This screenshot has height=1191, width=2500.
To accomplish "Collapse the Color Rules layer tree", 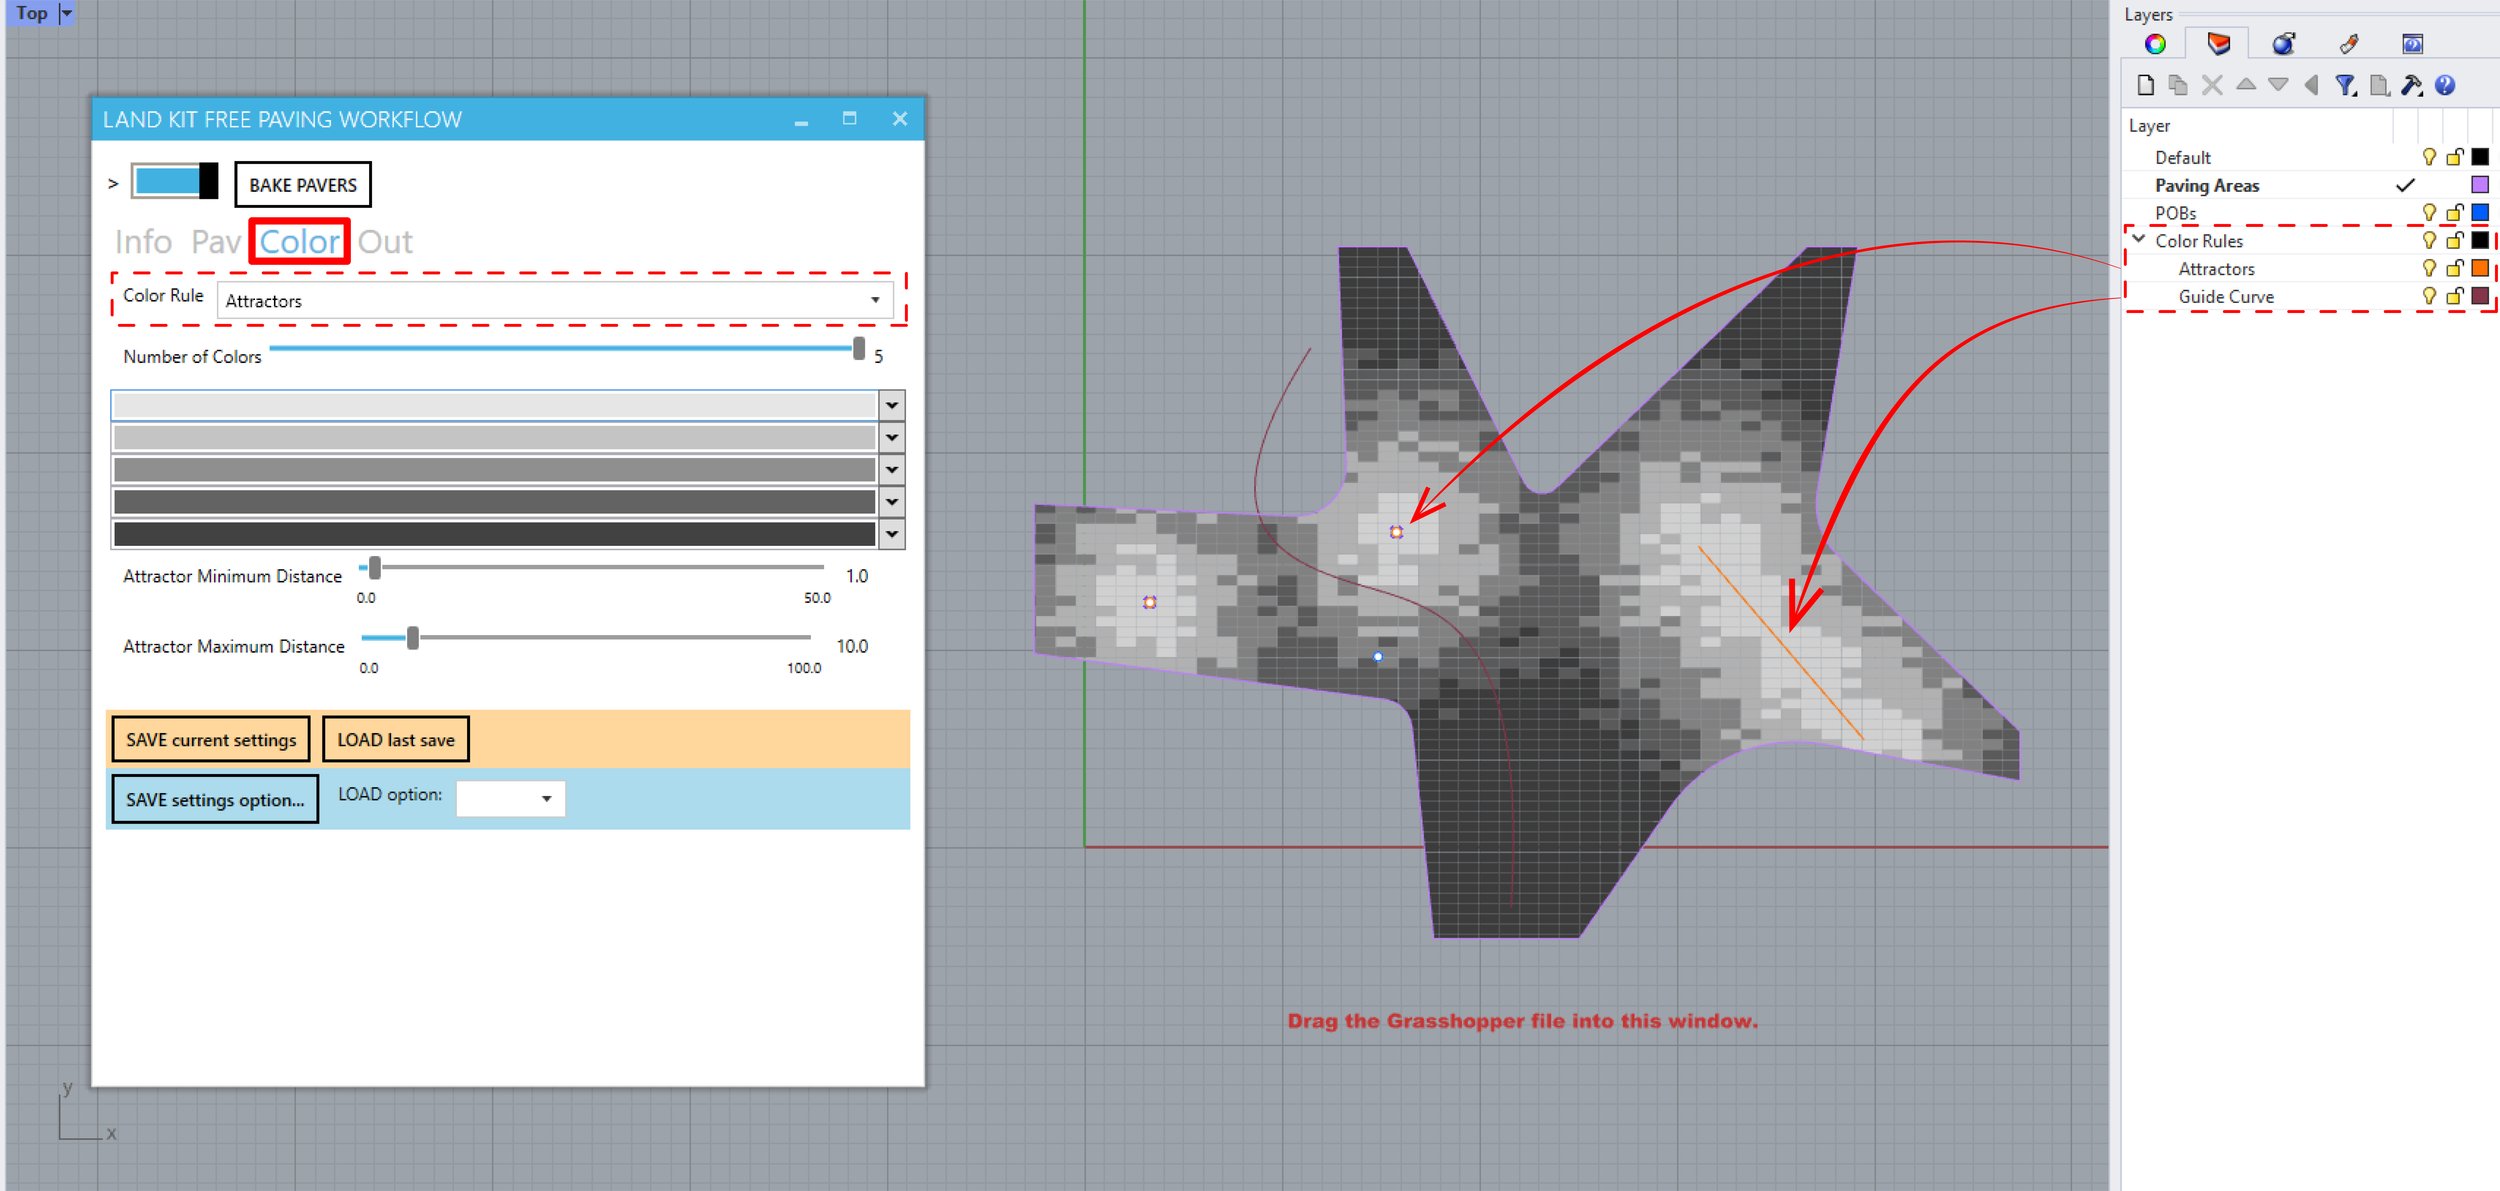I will coord(2138,240).
